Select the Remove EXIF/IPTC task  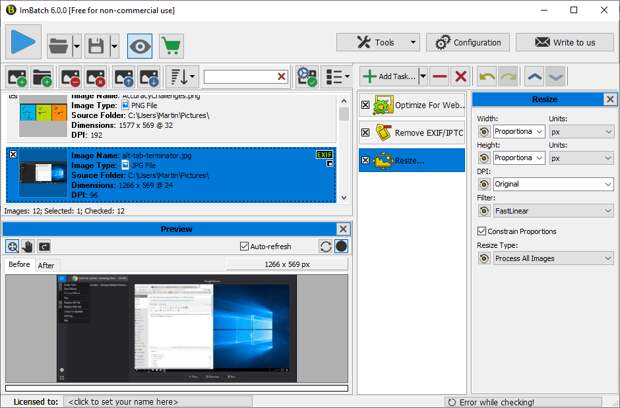[412, 132]
